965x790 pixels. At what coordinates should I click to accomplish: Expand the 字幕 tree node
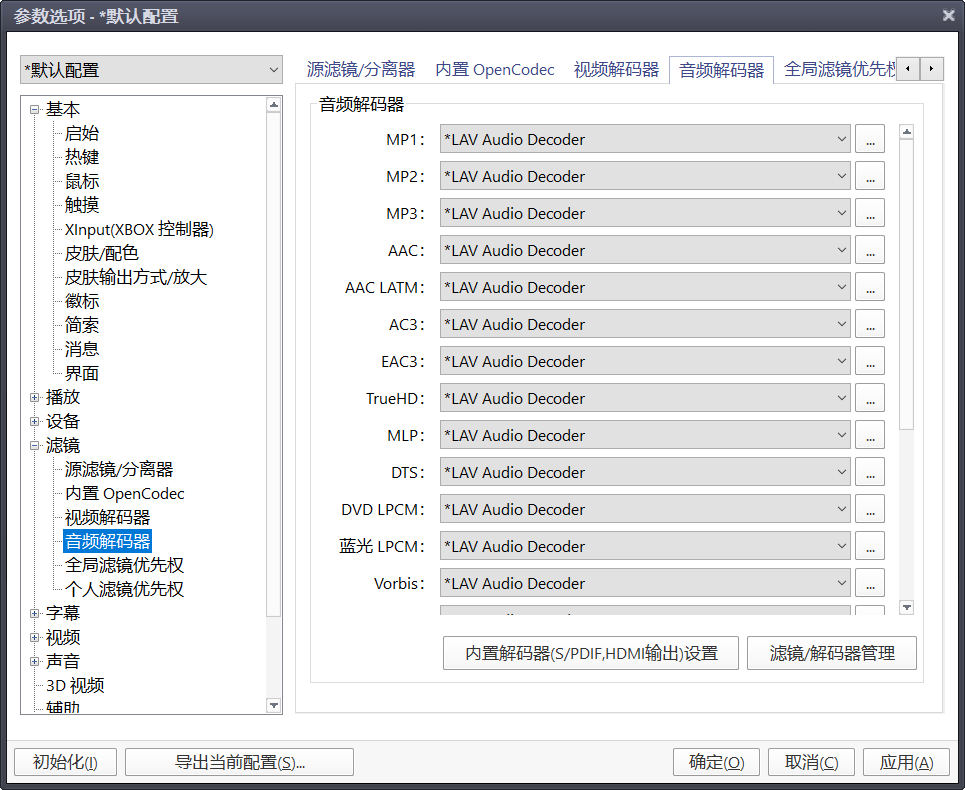pyautogui.click(x=35, y=613)
